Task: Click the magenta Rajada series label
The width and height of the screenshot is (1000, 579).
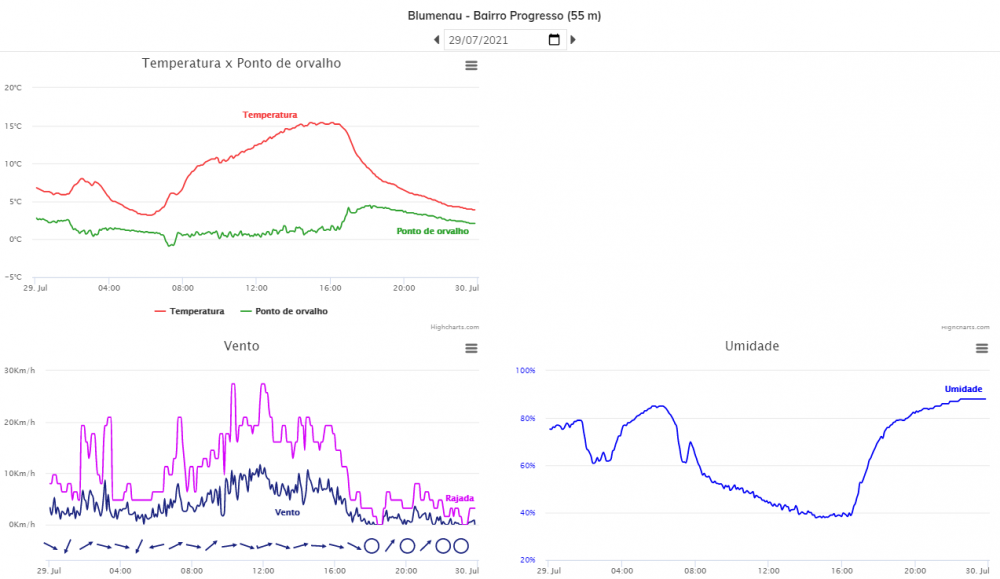Action: [x=459, y=498]
